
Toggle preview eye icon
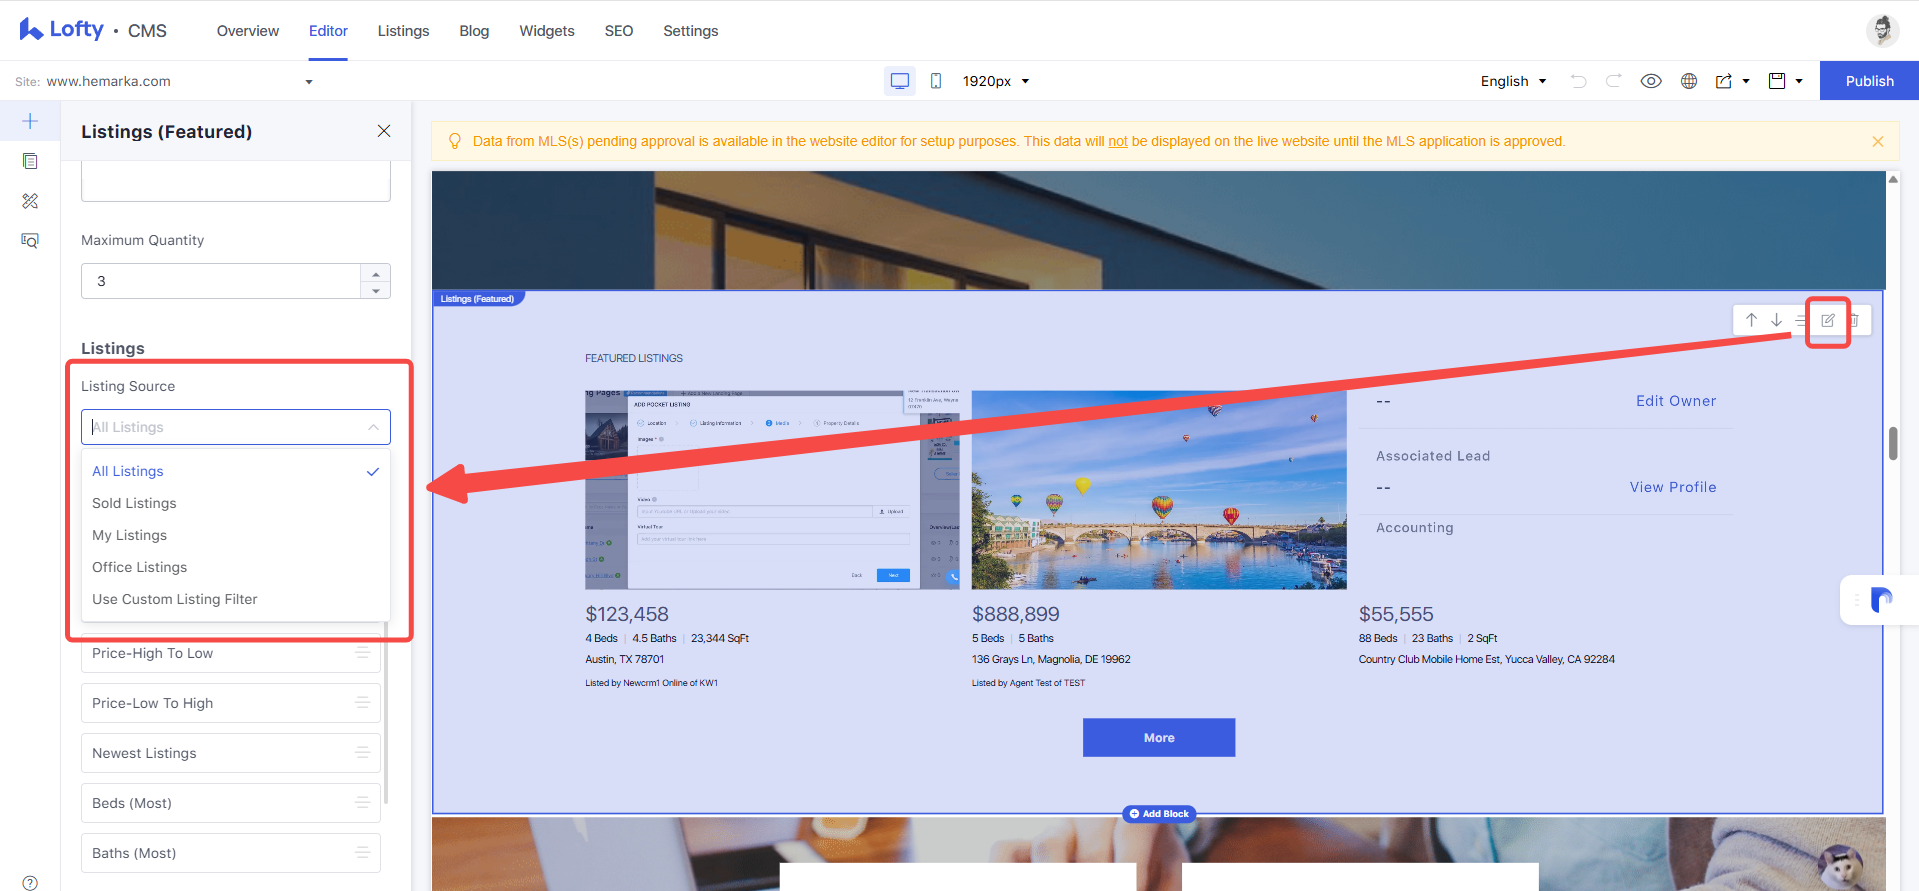[1651, 81]
